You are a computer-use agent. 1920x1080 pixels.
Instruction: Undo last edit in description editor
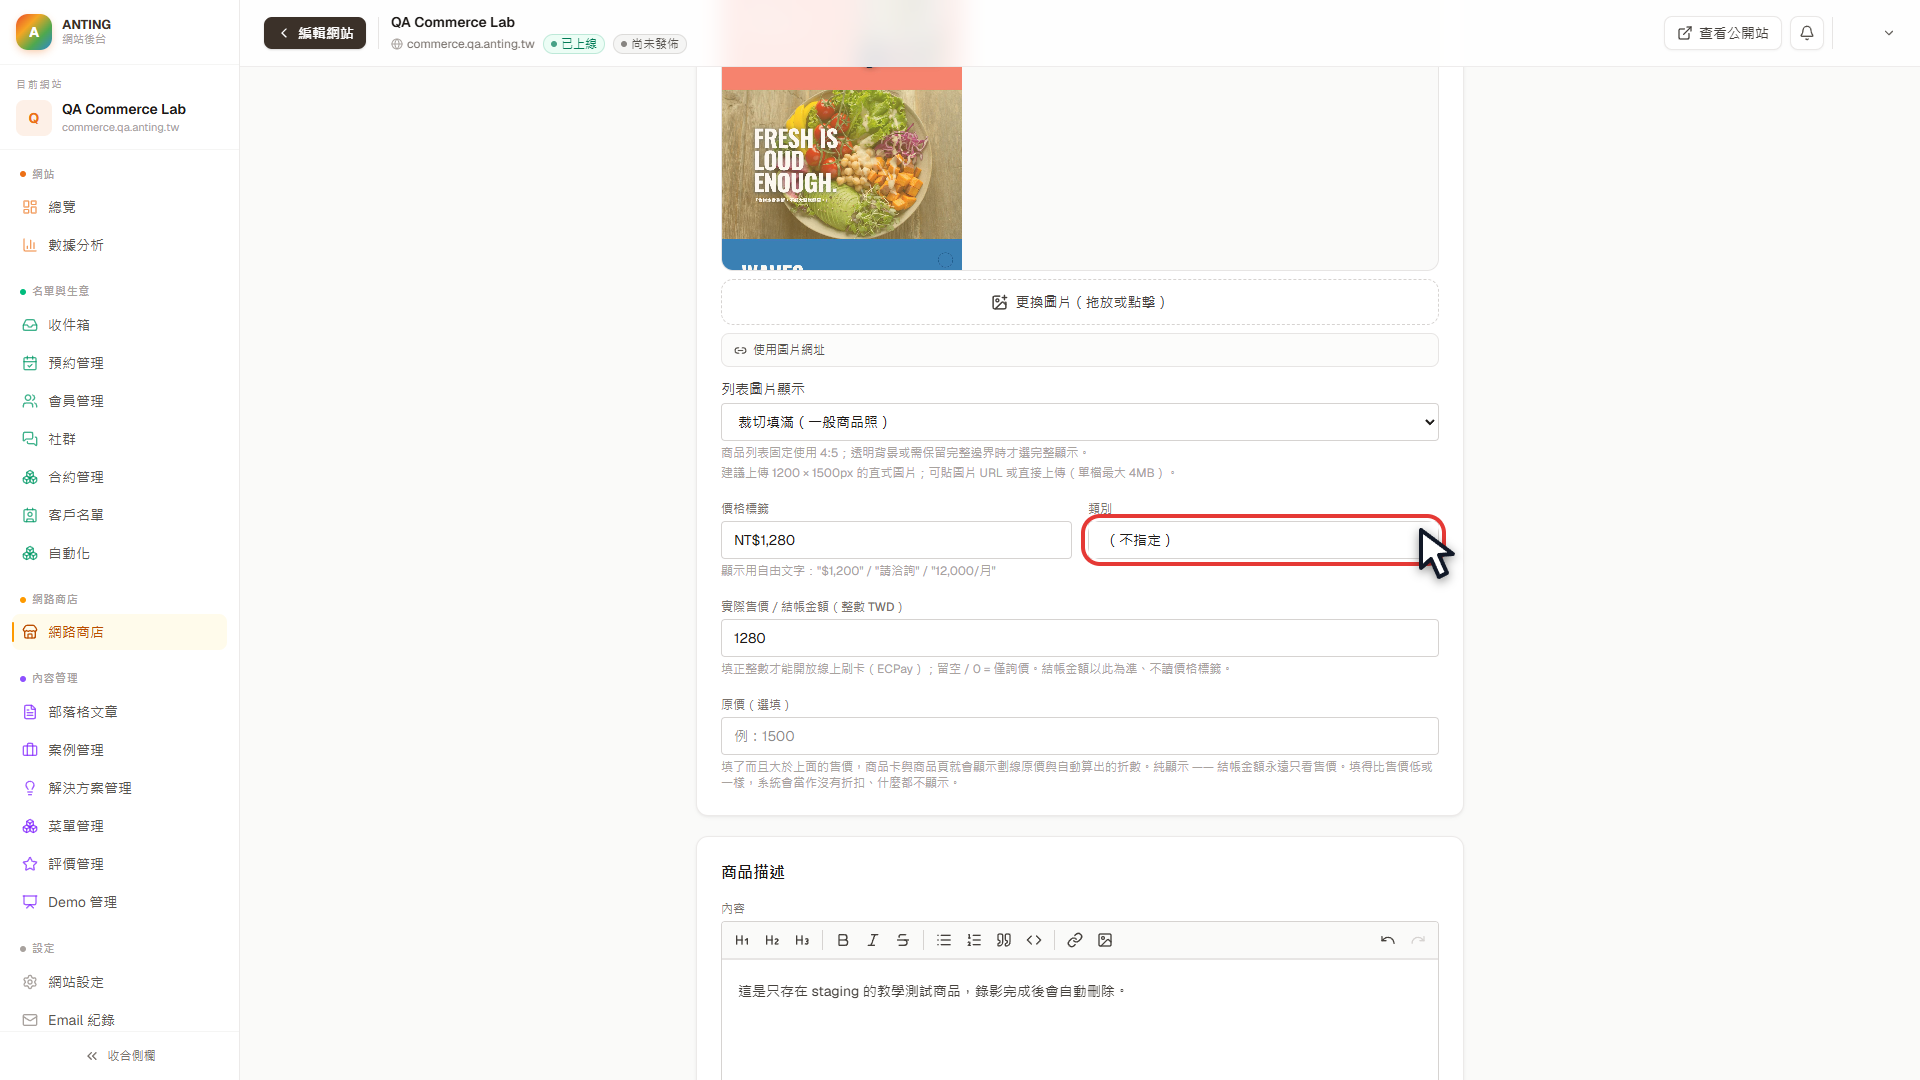(1388, 940)
